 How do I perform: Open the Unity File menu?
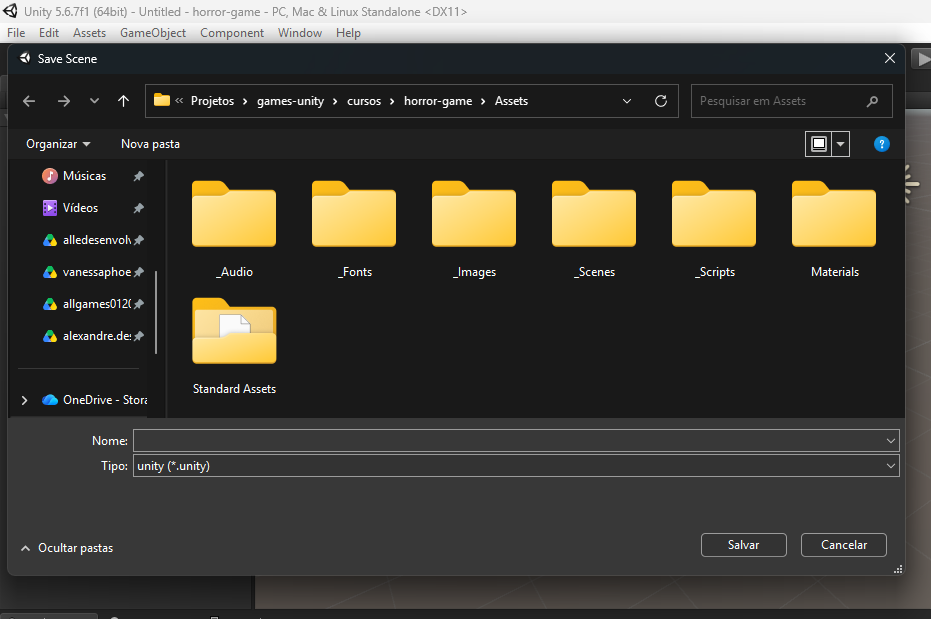[16, 33]
